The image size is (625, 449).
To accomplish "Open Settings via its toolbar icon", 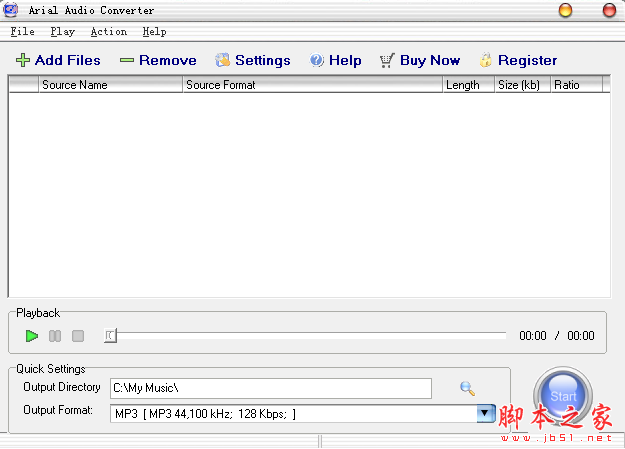I will coord(223,60).
